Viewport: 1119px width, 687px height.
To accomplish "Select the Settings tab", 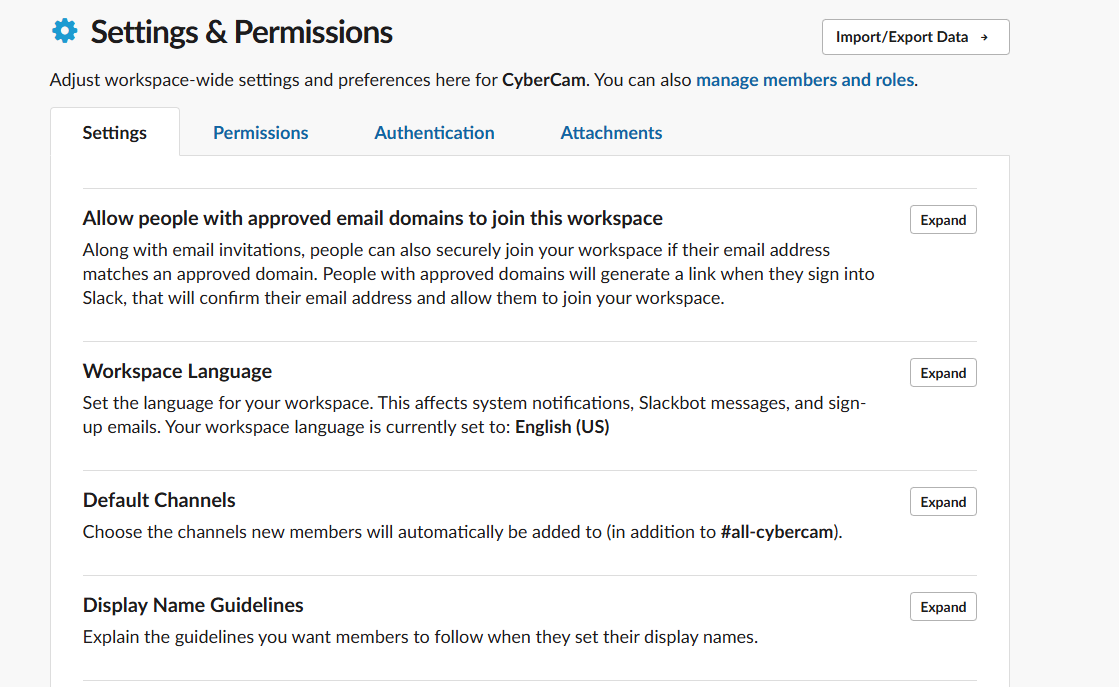I will click(x=115, y=133).
